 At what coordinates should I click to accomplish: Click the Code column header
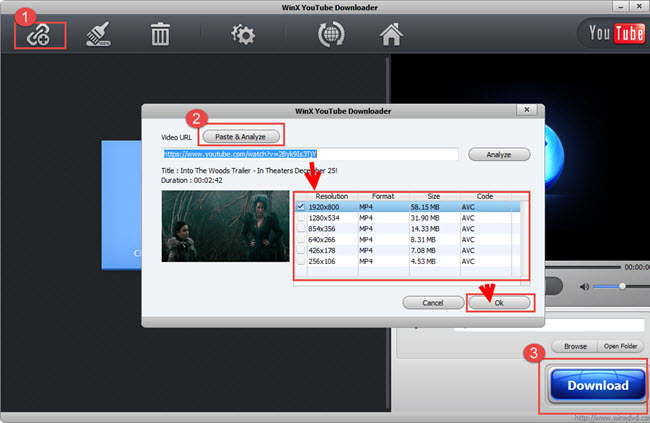485,196
